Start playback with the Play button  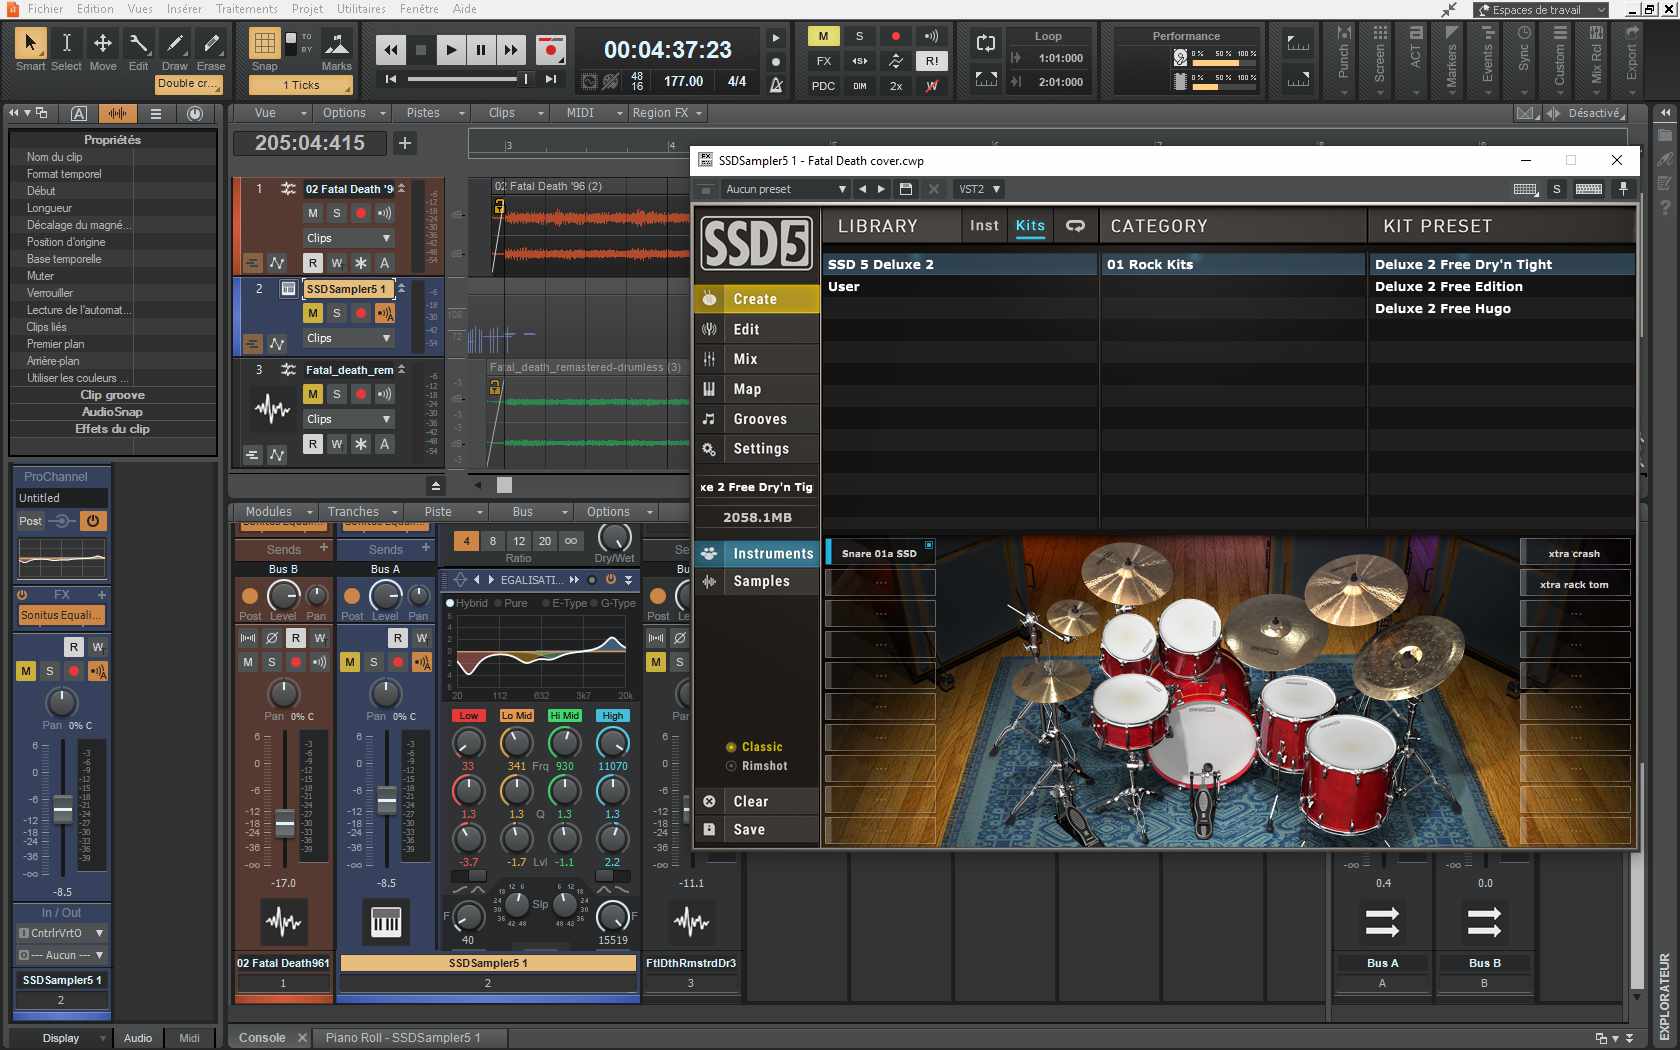coord(451,49)
